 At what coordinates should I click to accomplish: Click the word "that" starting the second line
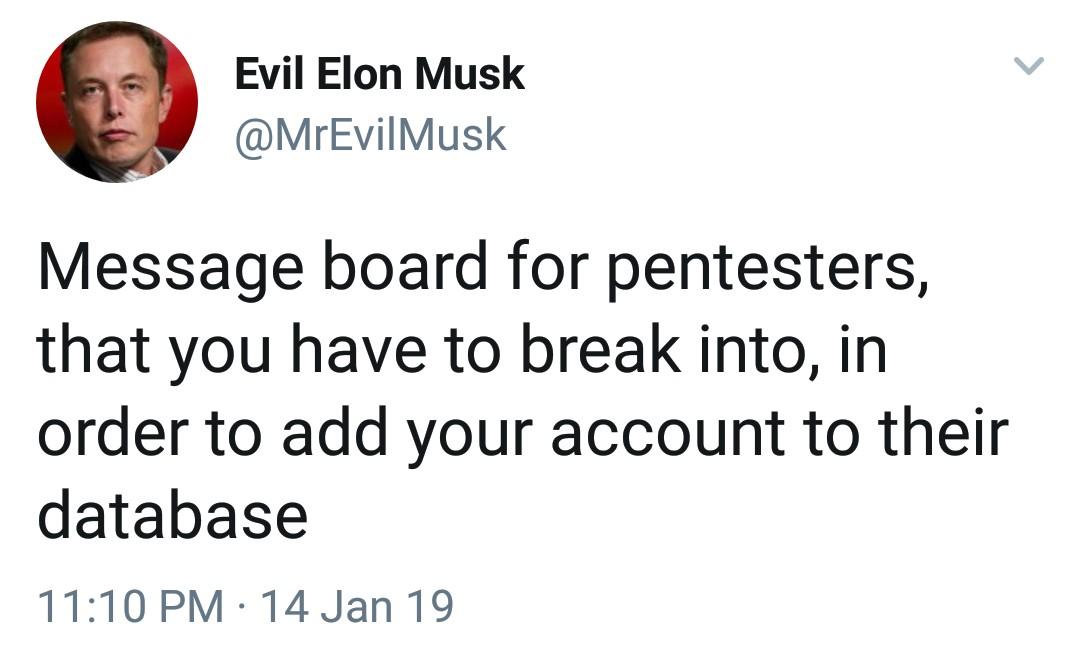pyautogui.click(x=93, y=350)
